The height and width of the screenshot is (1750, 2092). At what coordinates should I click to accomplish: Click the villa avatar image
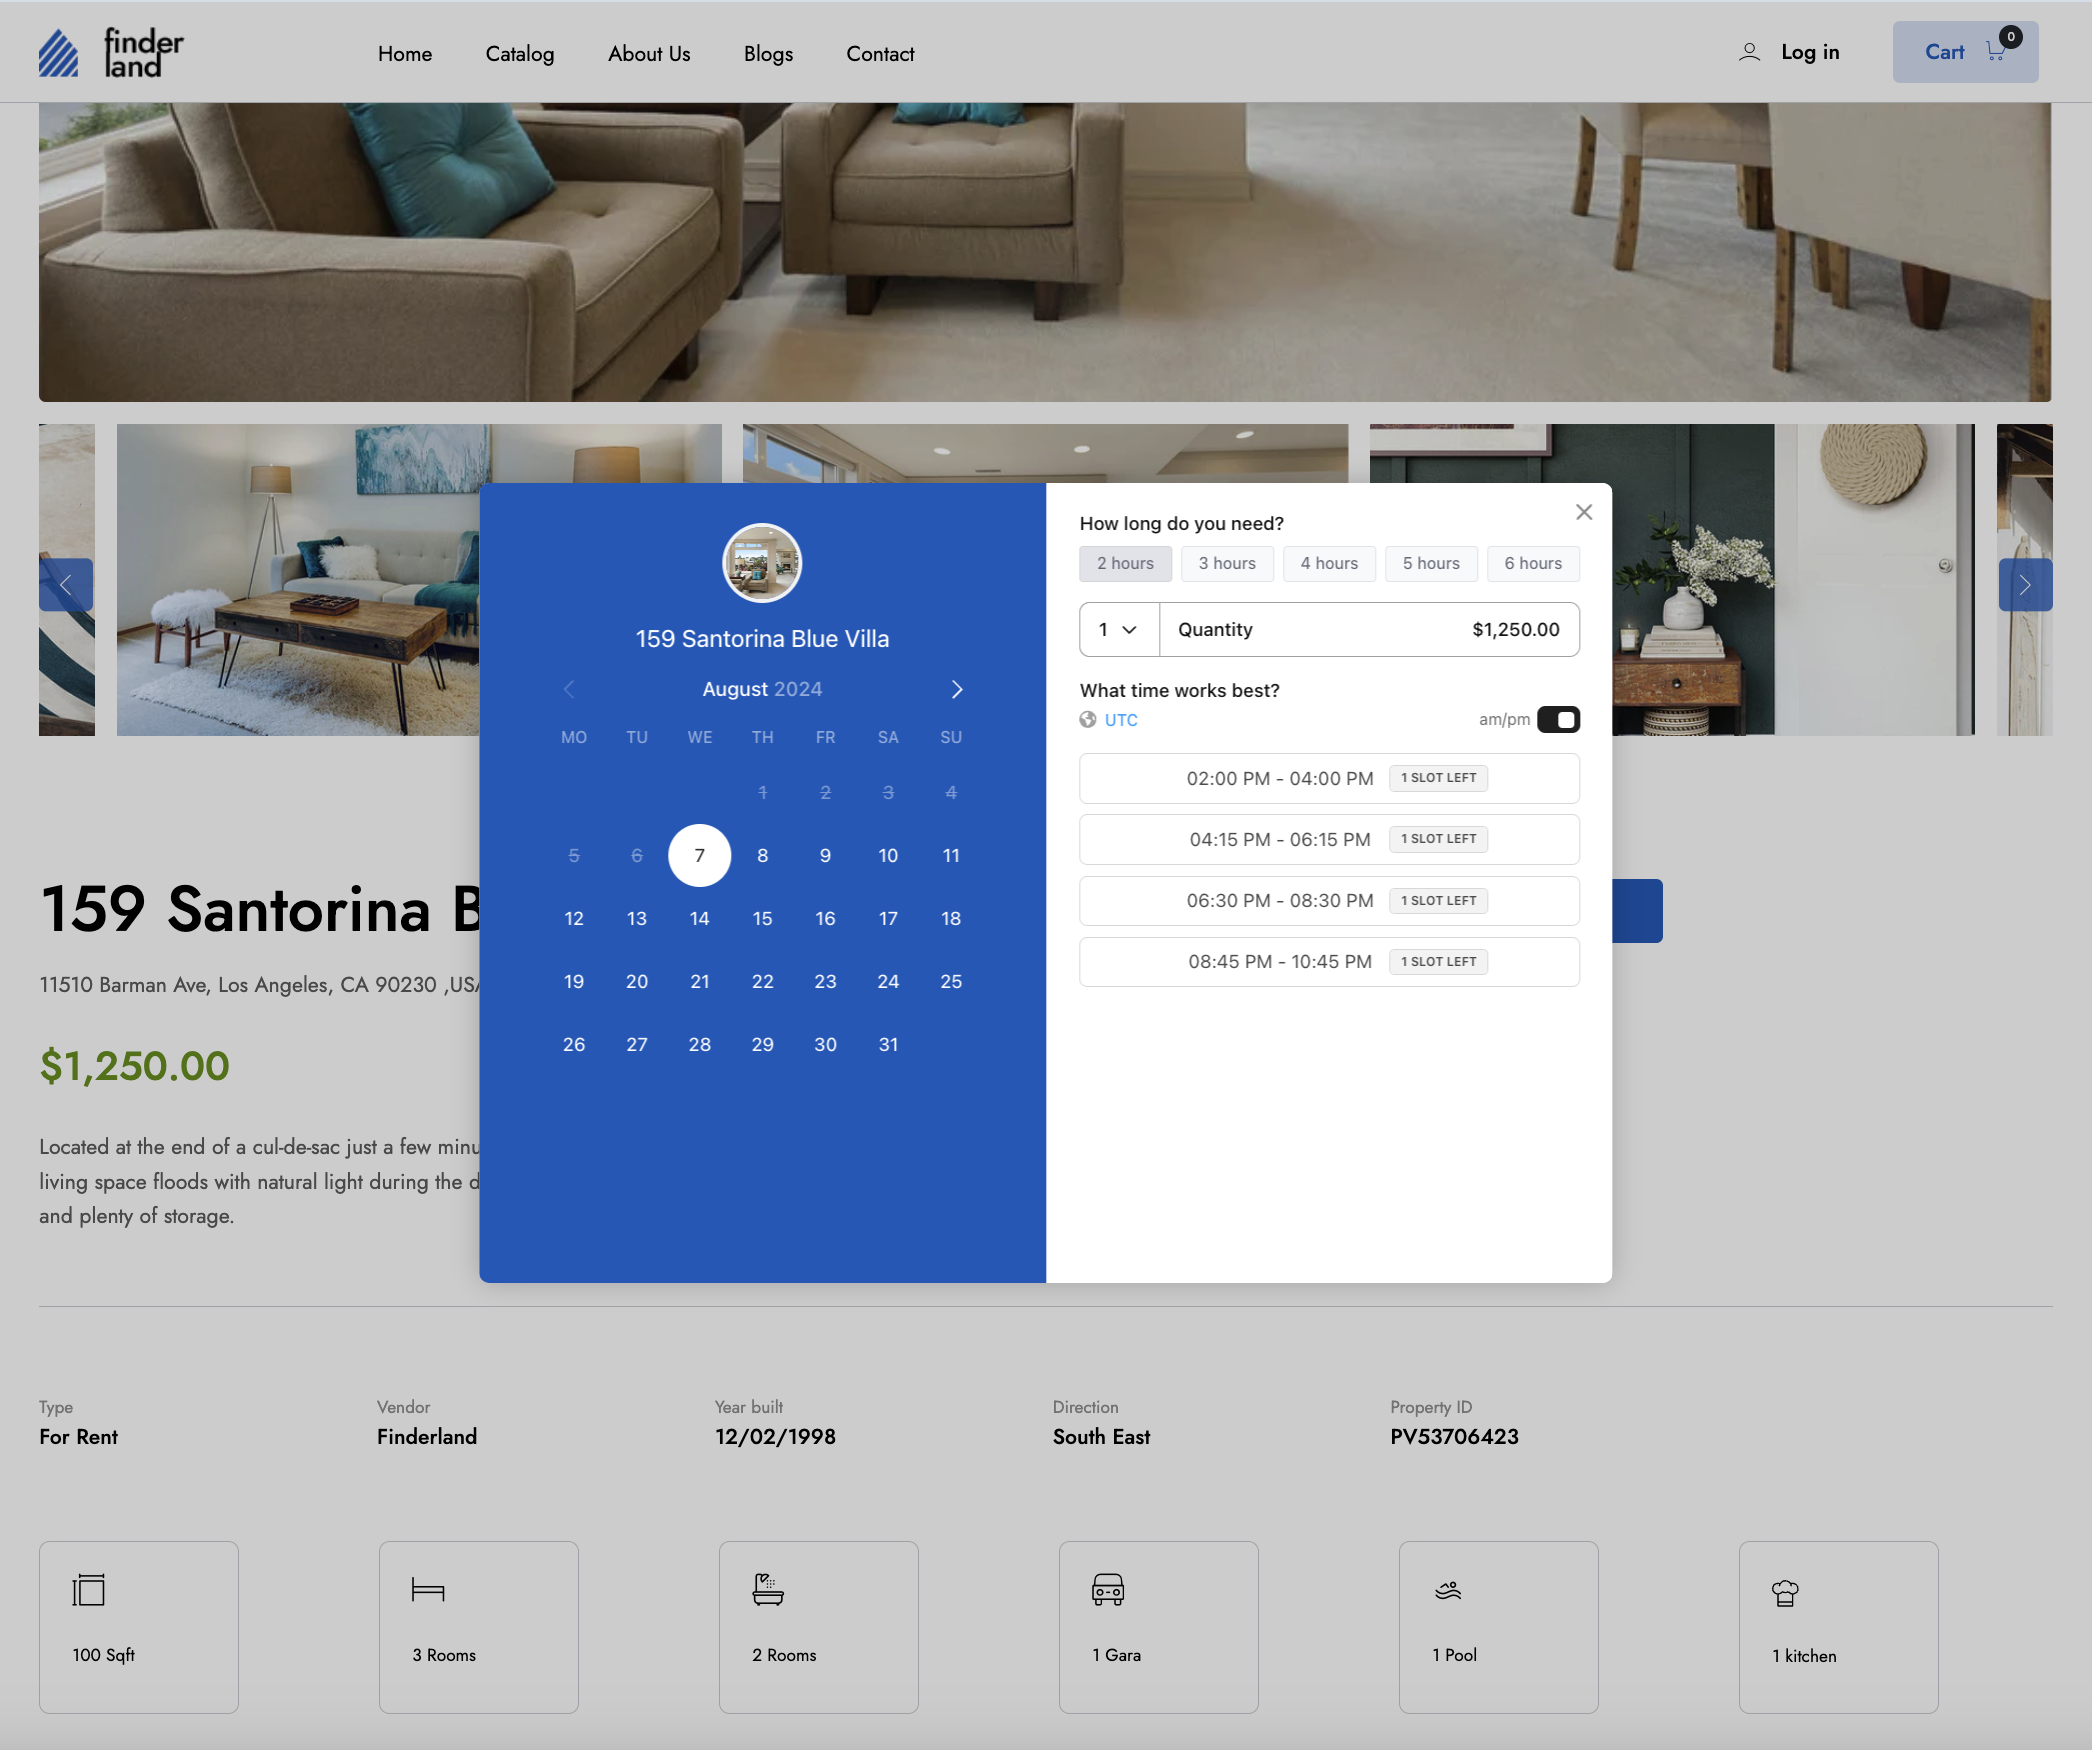(x=762, y=563)
